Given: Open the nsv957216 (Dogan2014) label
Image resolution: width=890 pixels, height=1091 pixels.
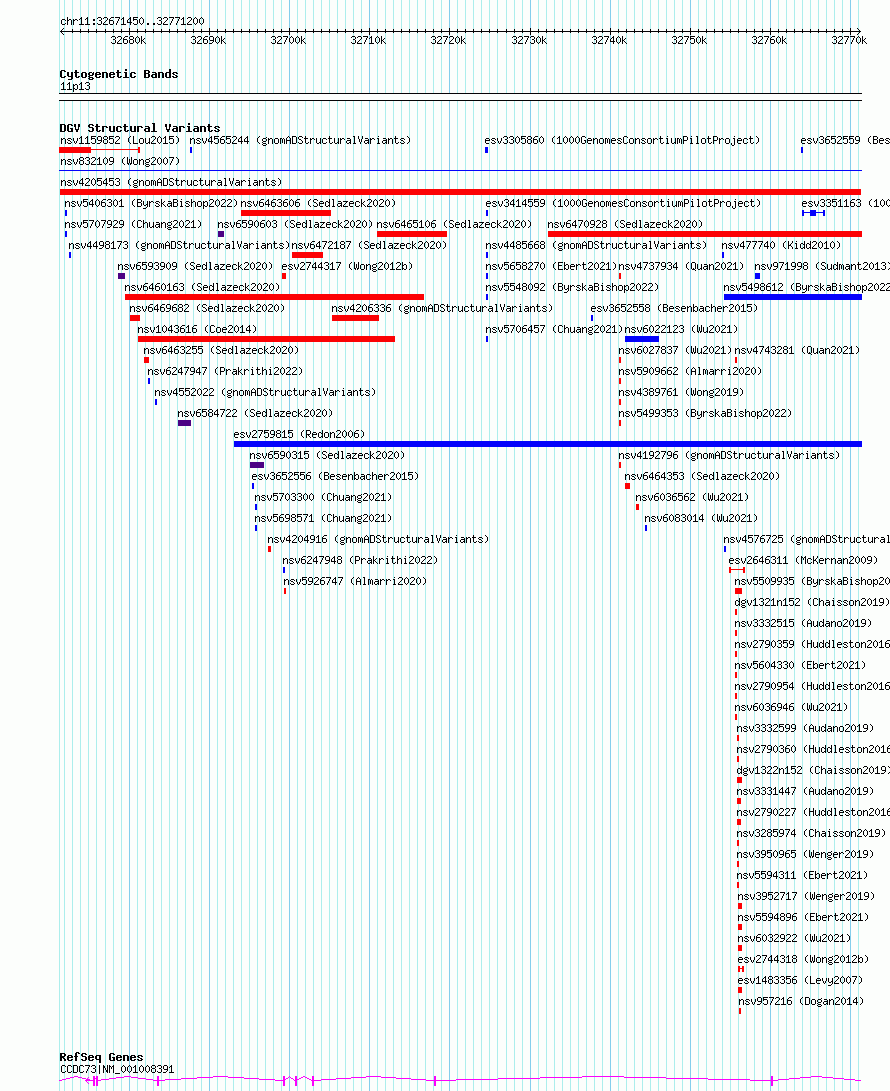Looking at the screenshot, I should (x=801, y=1001).
